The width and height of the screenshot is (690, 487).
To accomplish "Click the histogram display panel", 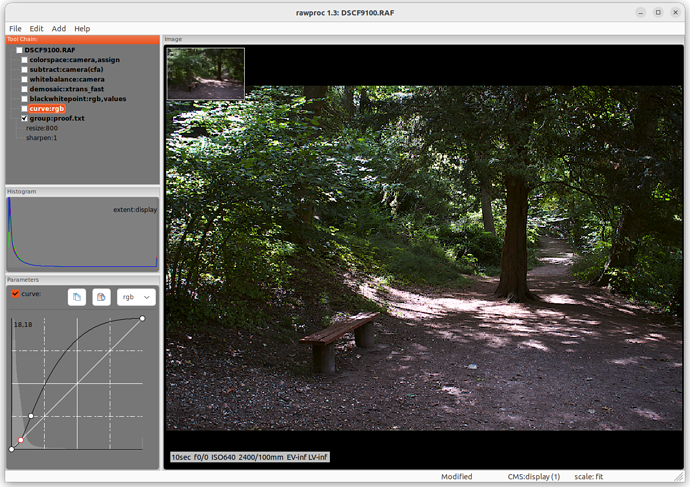I will (x=81, y=233).
